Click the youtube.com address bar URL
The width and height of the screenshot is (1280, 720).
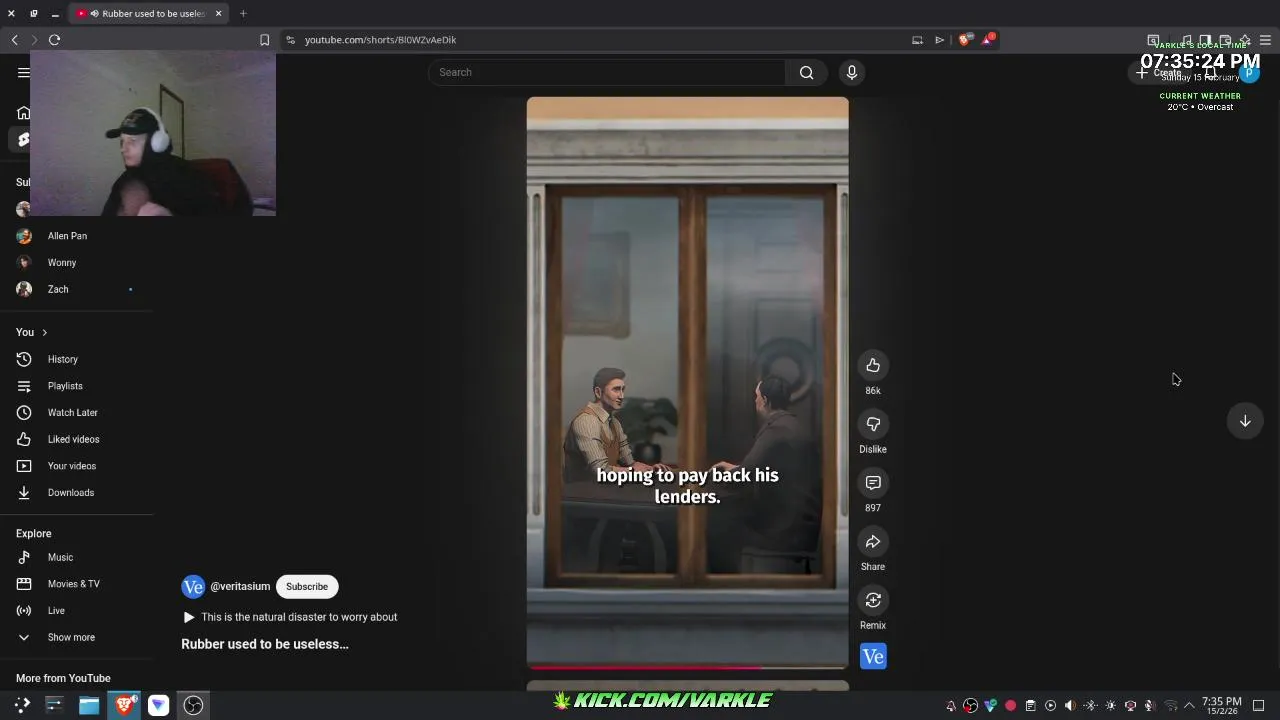coord(380,40)
